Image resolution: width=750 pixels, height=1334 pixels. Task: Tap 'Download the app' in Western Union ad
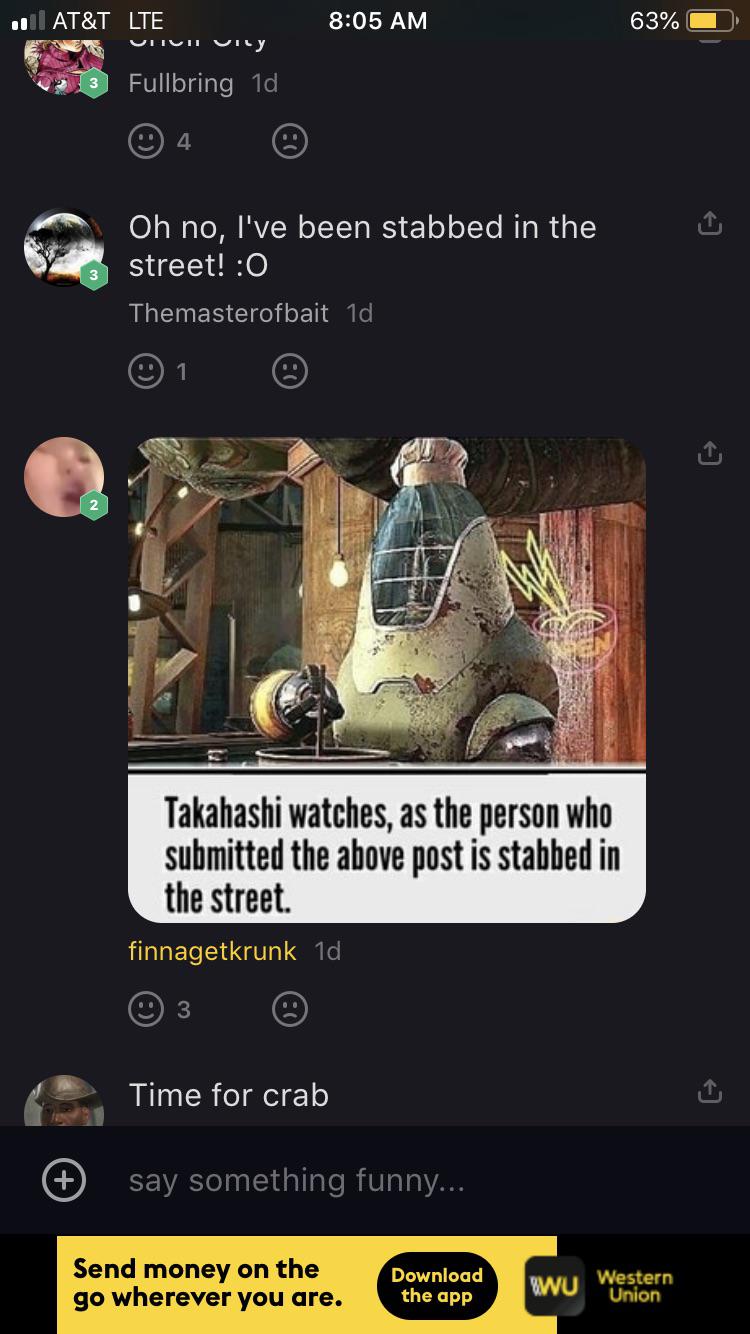point(437,1285)
